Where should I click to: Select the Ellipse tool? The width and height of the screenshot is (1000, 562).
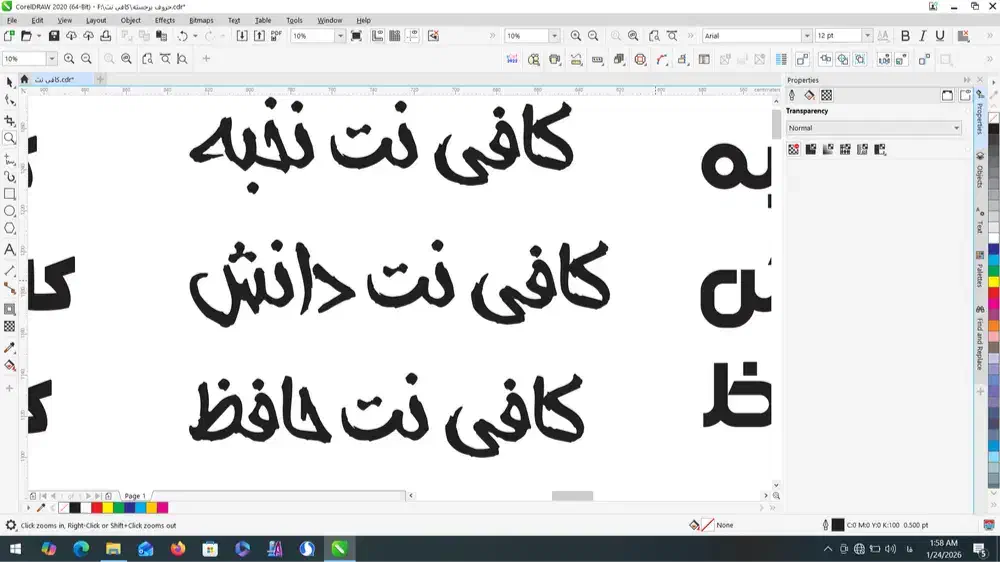(10, 212)
